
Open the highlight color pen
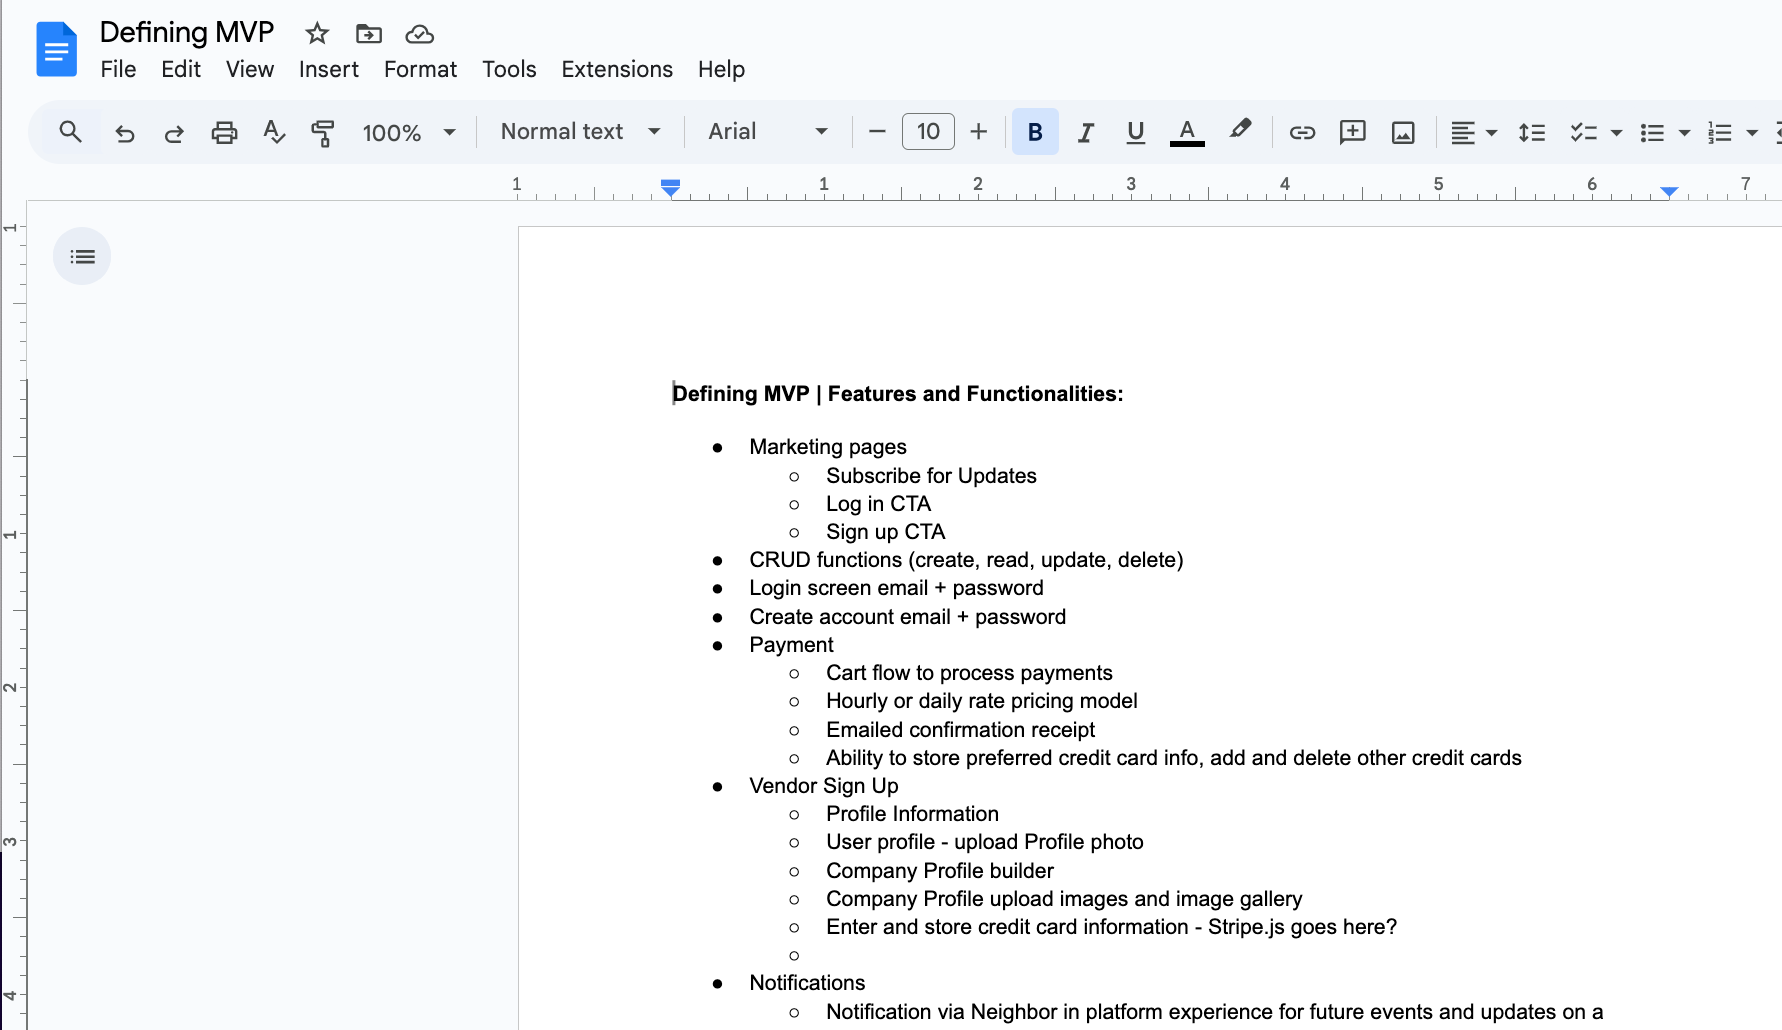tap(1240, 130)
